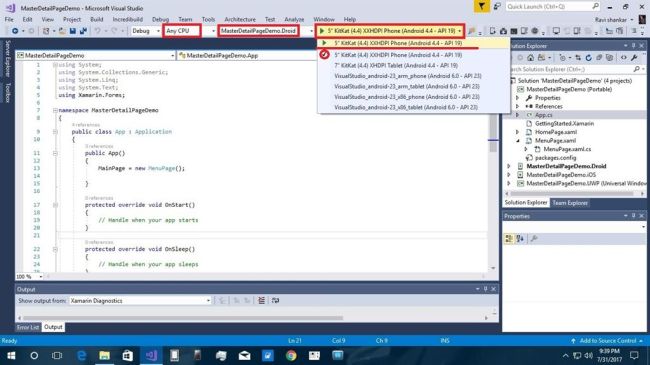Viewport: 650px width, 365px height.
Task: Open the Android device manager toolbar icon
Action: (x=492, y=31)
